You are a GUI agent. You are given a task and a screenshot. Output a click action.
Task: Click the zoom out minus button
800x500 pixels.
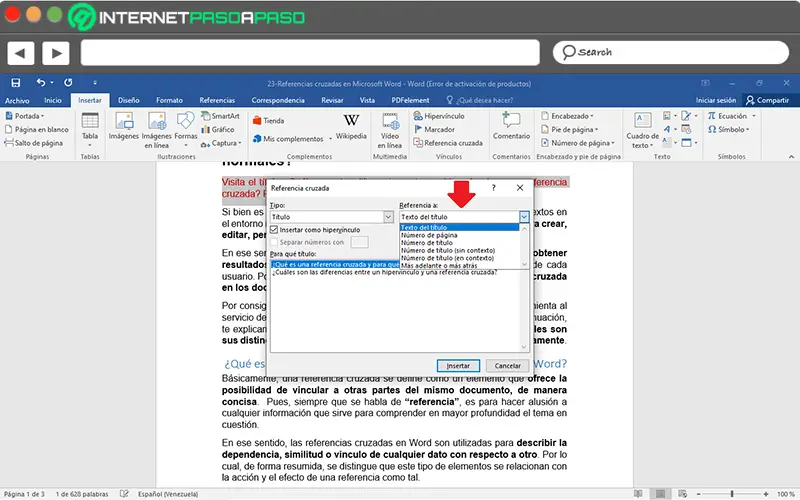pos(698,494)
